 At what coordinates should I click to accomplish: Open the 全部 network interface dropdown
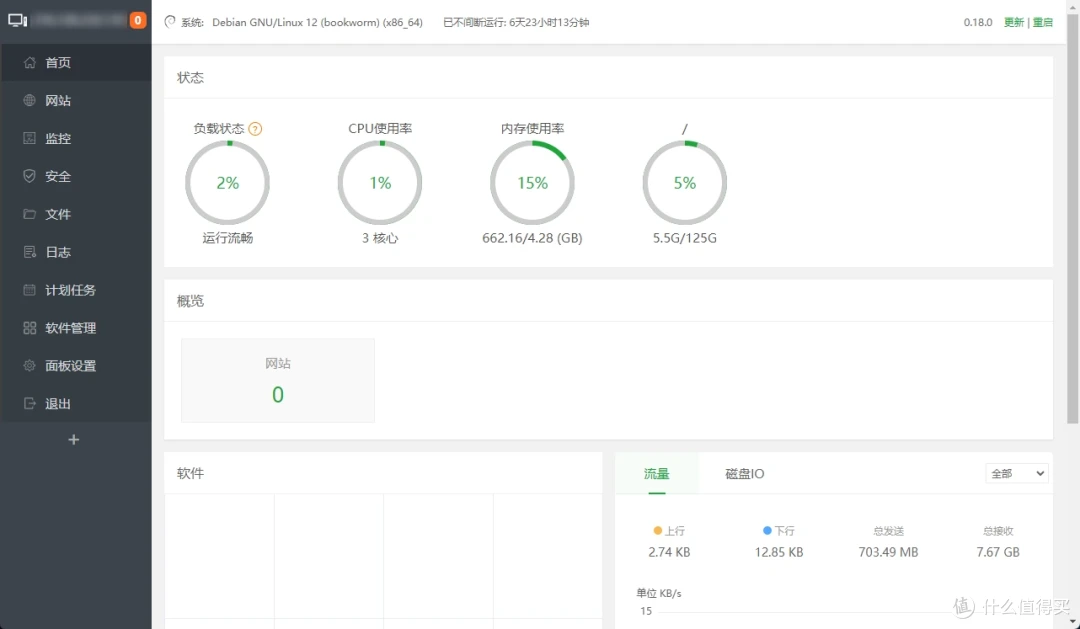(x=1017, y=474)
